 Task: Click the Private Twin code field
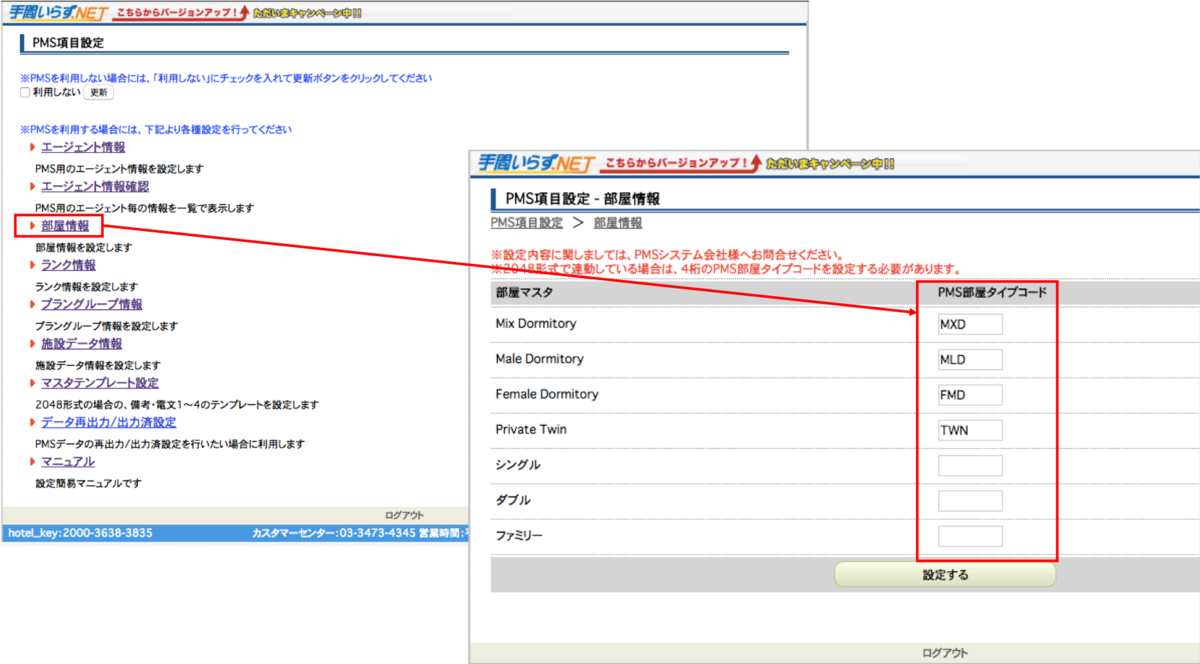point(970,430)
